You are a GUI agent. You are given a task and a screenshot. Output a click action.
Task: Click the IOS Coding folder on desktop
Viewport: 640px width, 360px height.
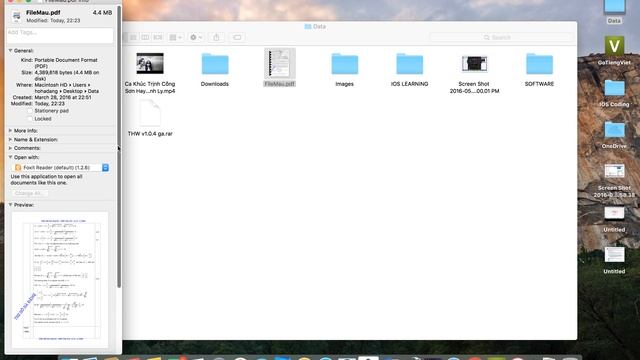point(614,88)
